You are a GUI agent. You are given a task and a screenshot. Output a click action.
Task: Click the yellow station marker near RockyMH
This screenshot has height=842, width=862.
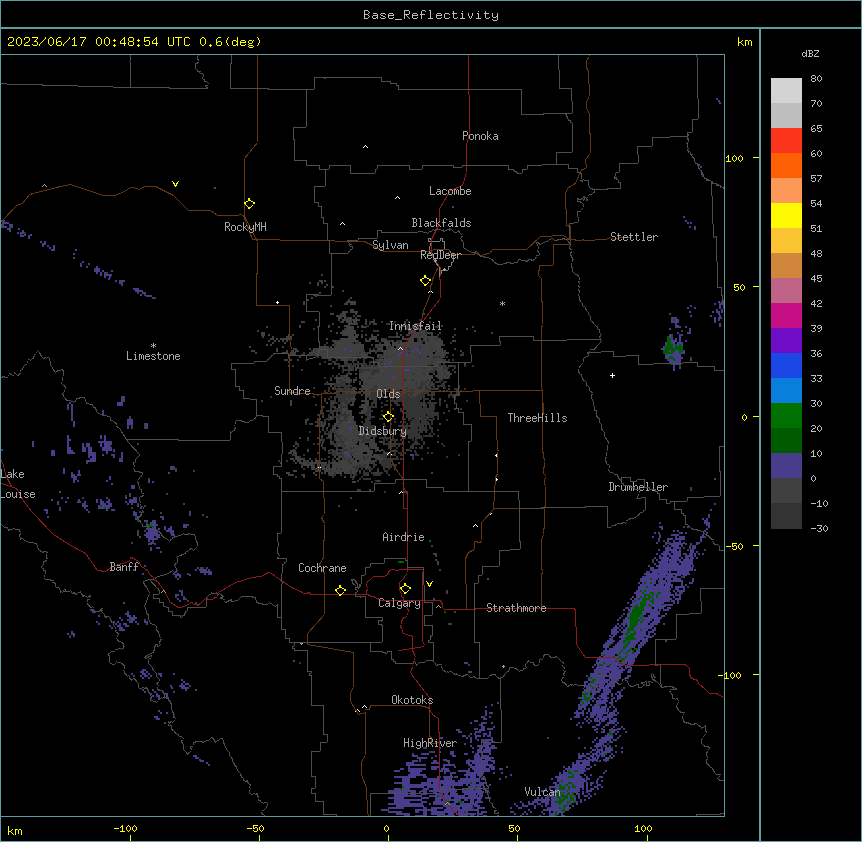[249, 204]
